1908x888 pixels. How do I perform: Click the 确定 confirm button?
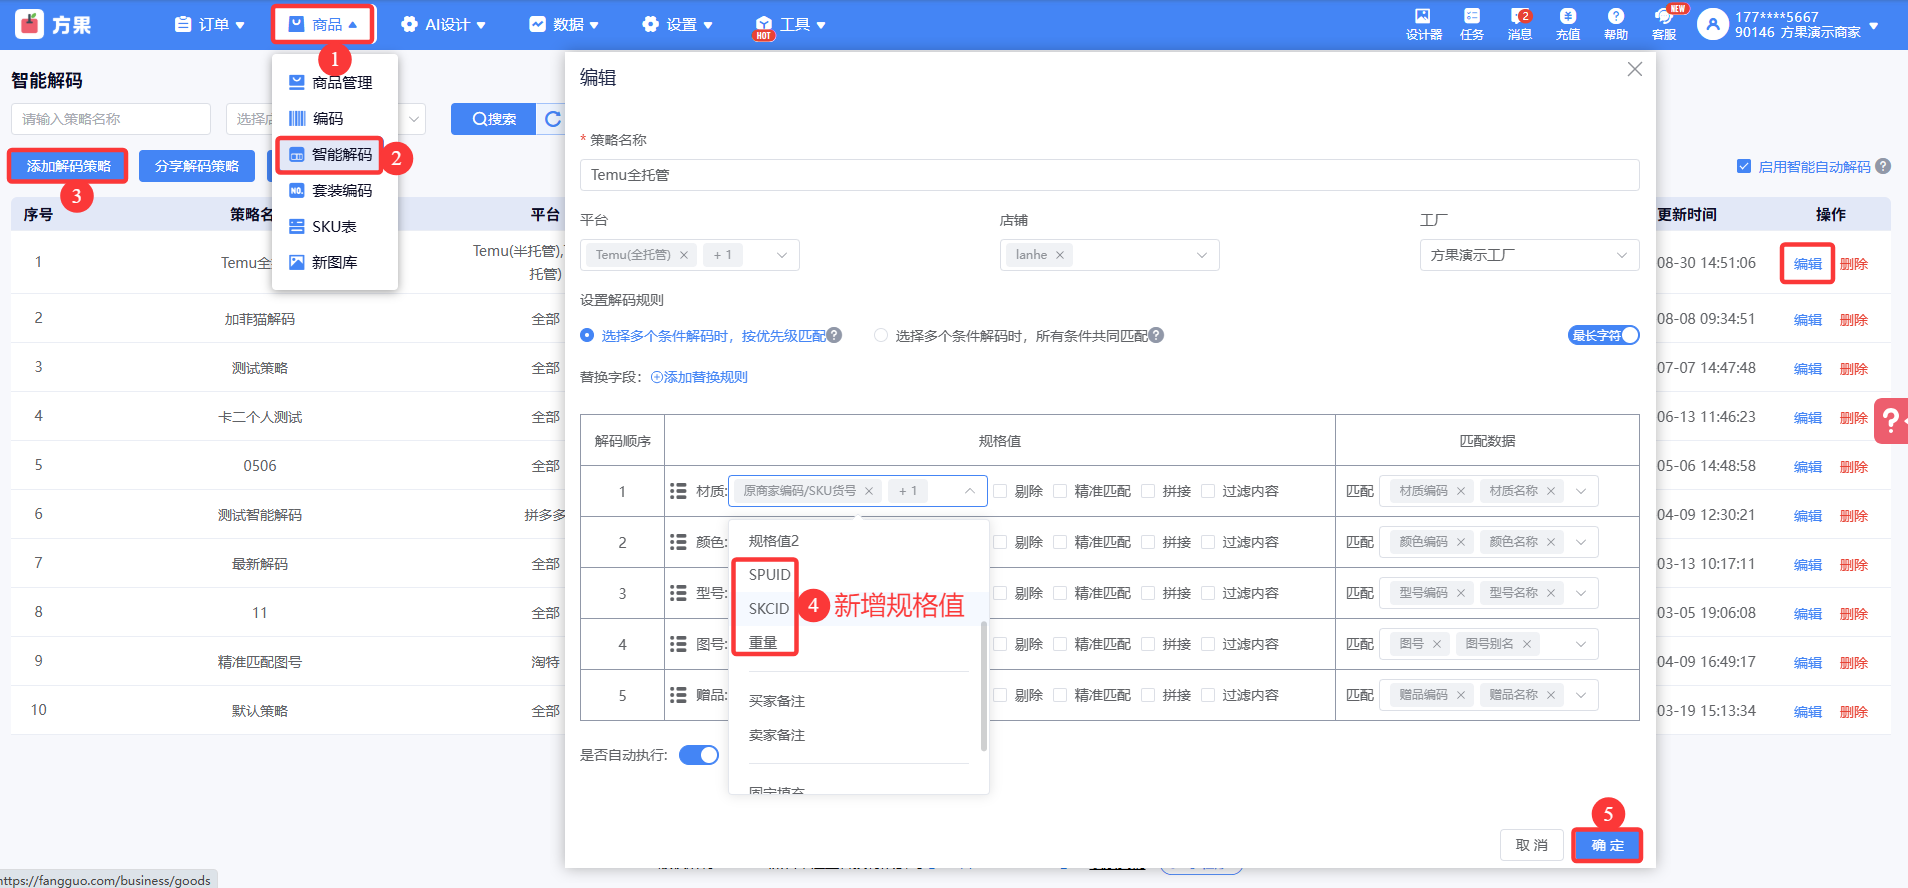(x=1606, y=845)
